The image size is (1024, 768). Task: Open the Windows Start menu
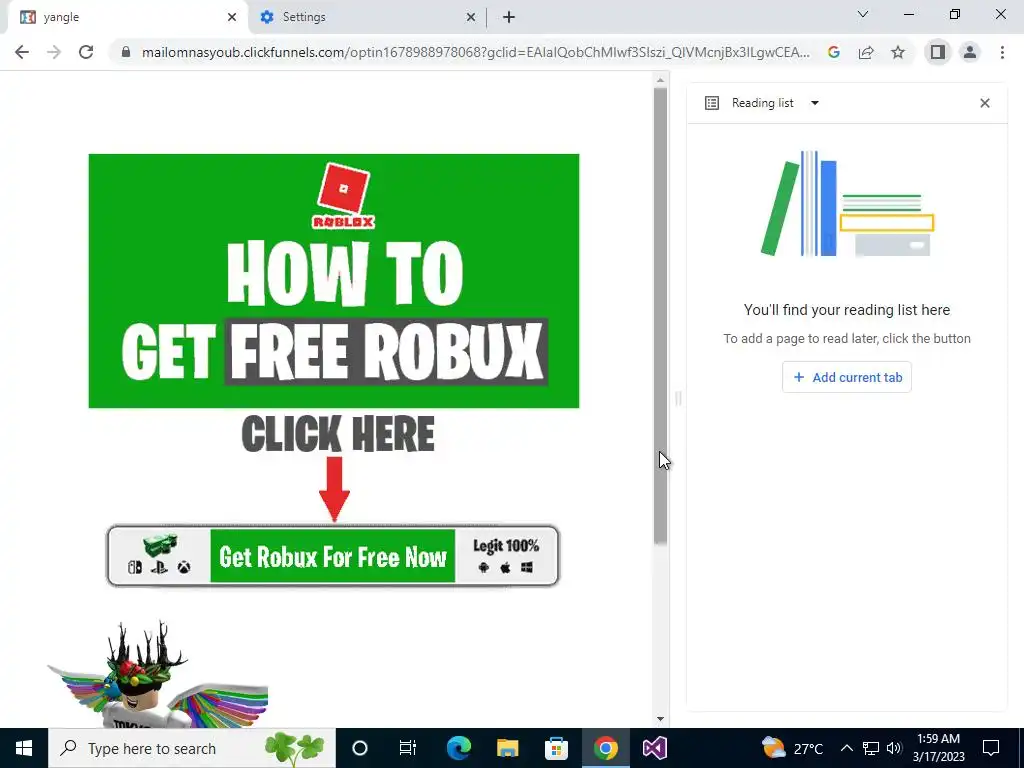coord(24,748)
